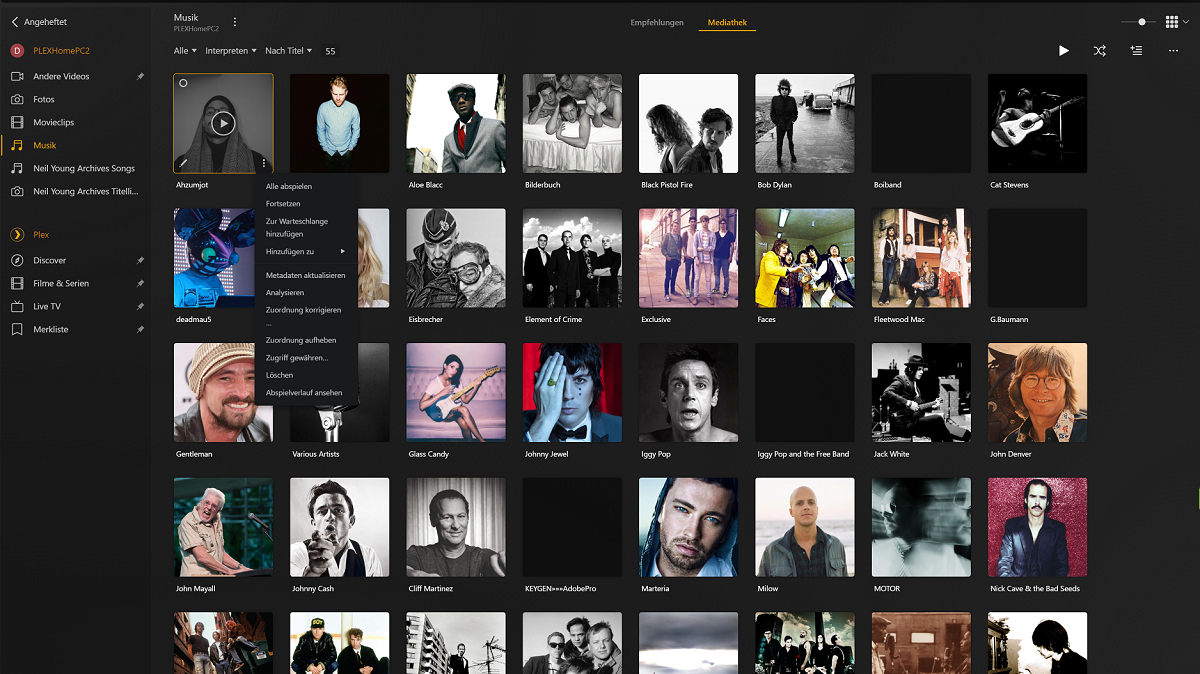Edit Ahzumjot with the pencil icon
The height and width of the screenshot is (674, 1200).
coord(183,162)
